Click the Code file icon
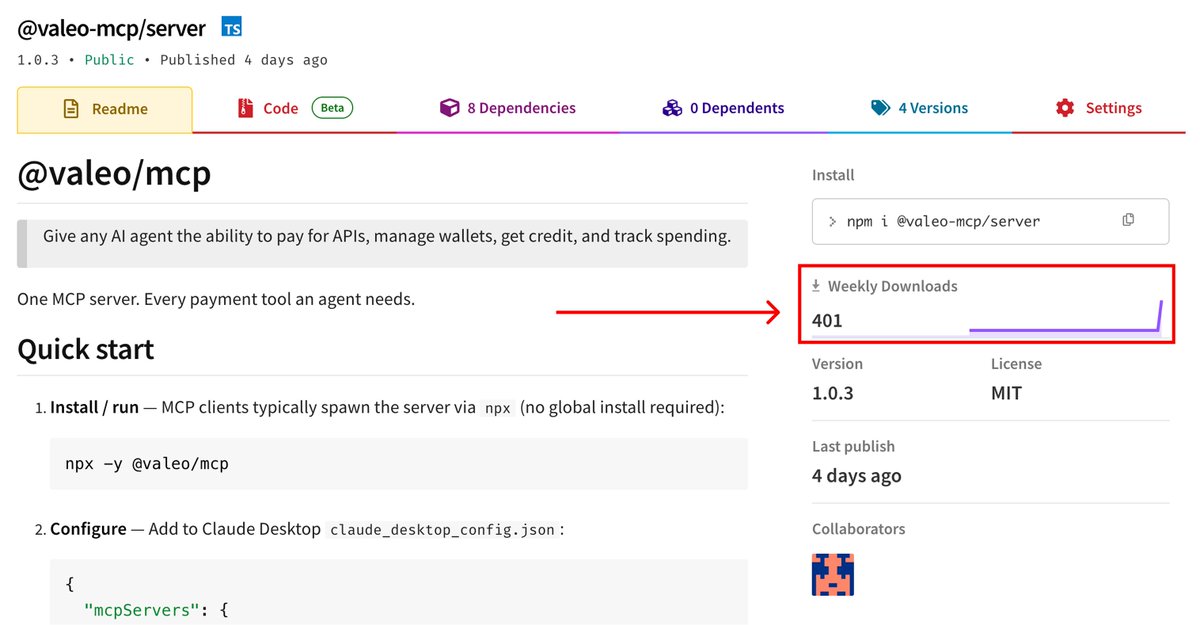This screenshot has width=1200, height=625. tap(245, 108)
